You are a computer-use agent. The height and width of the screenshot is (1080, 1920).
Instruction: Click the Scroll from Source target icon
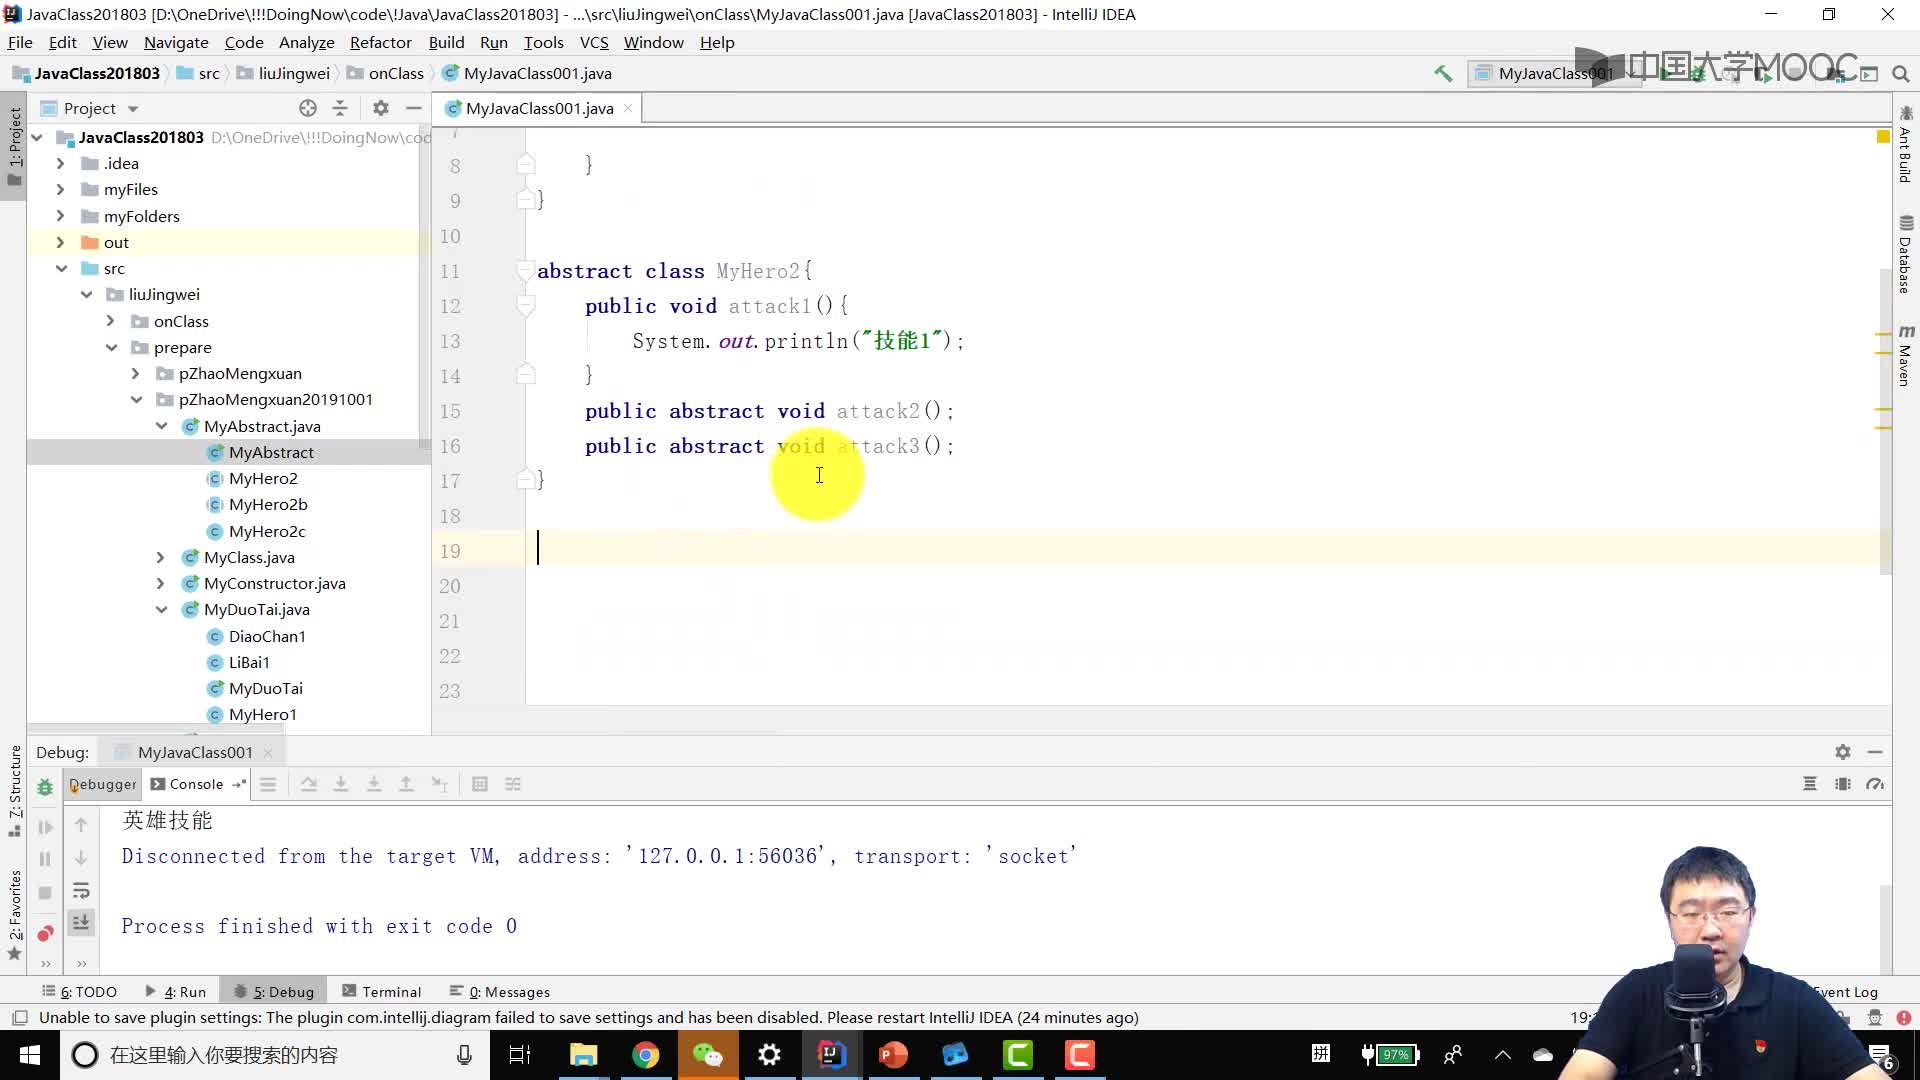pos(308,108)
